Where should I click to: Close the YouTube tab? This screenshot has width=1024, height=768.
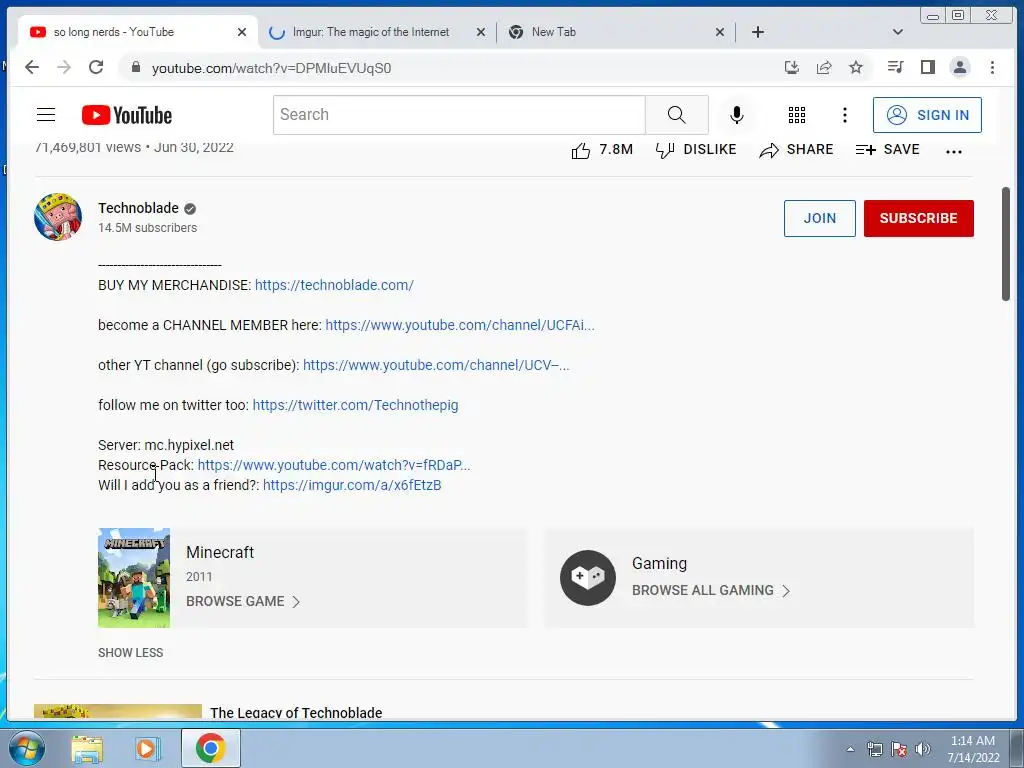coord(242,32)
